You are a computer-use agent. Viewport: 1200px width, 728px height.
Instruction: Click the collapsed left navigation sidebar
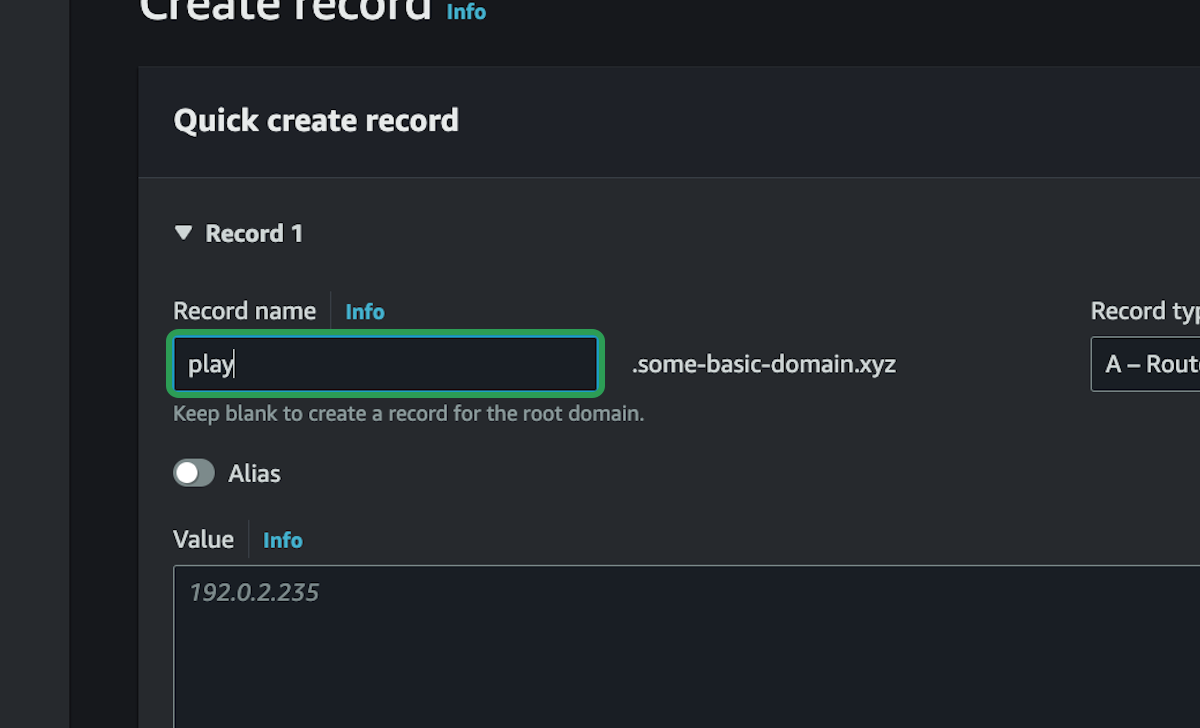click(34, 364)
